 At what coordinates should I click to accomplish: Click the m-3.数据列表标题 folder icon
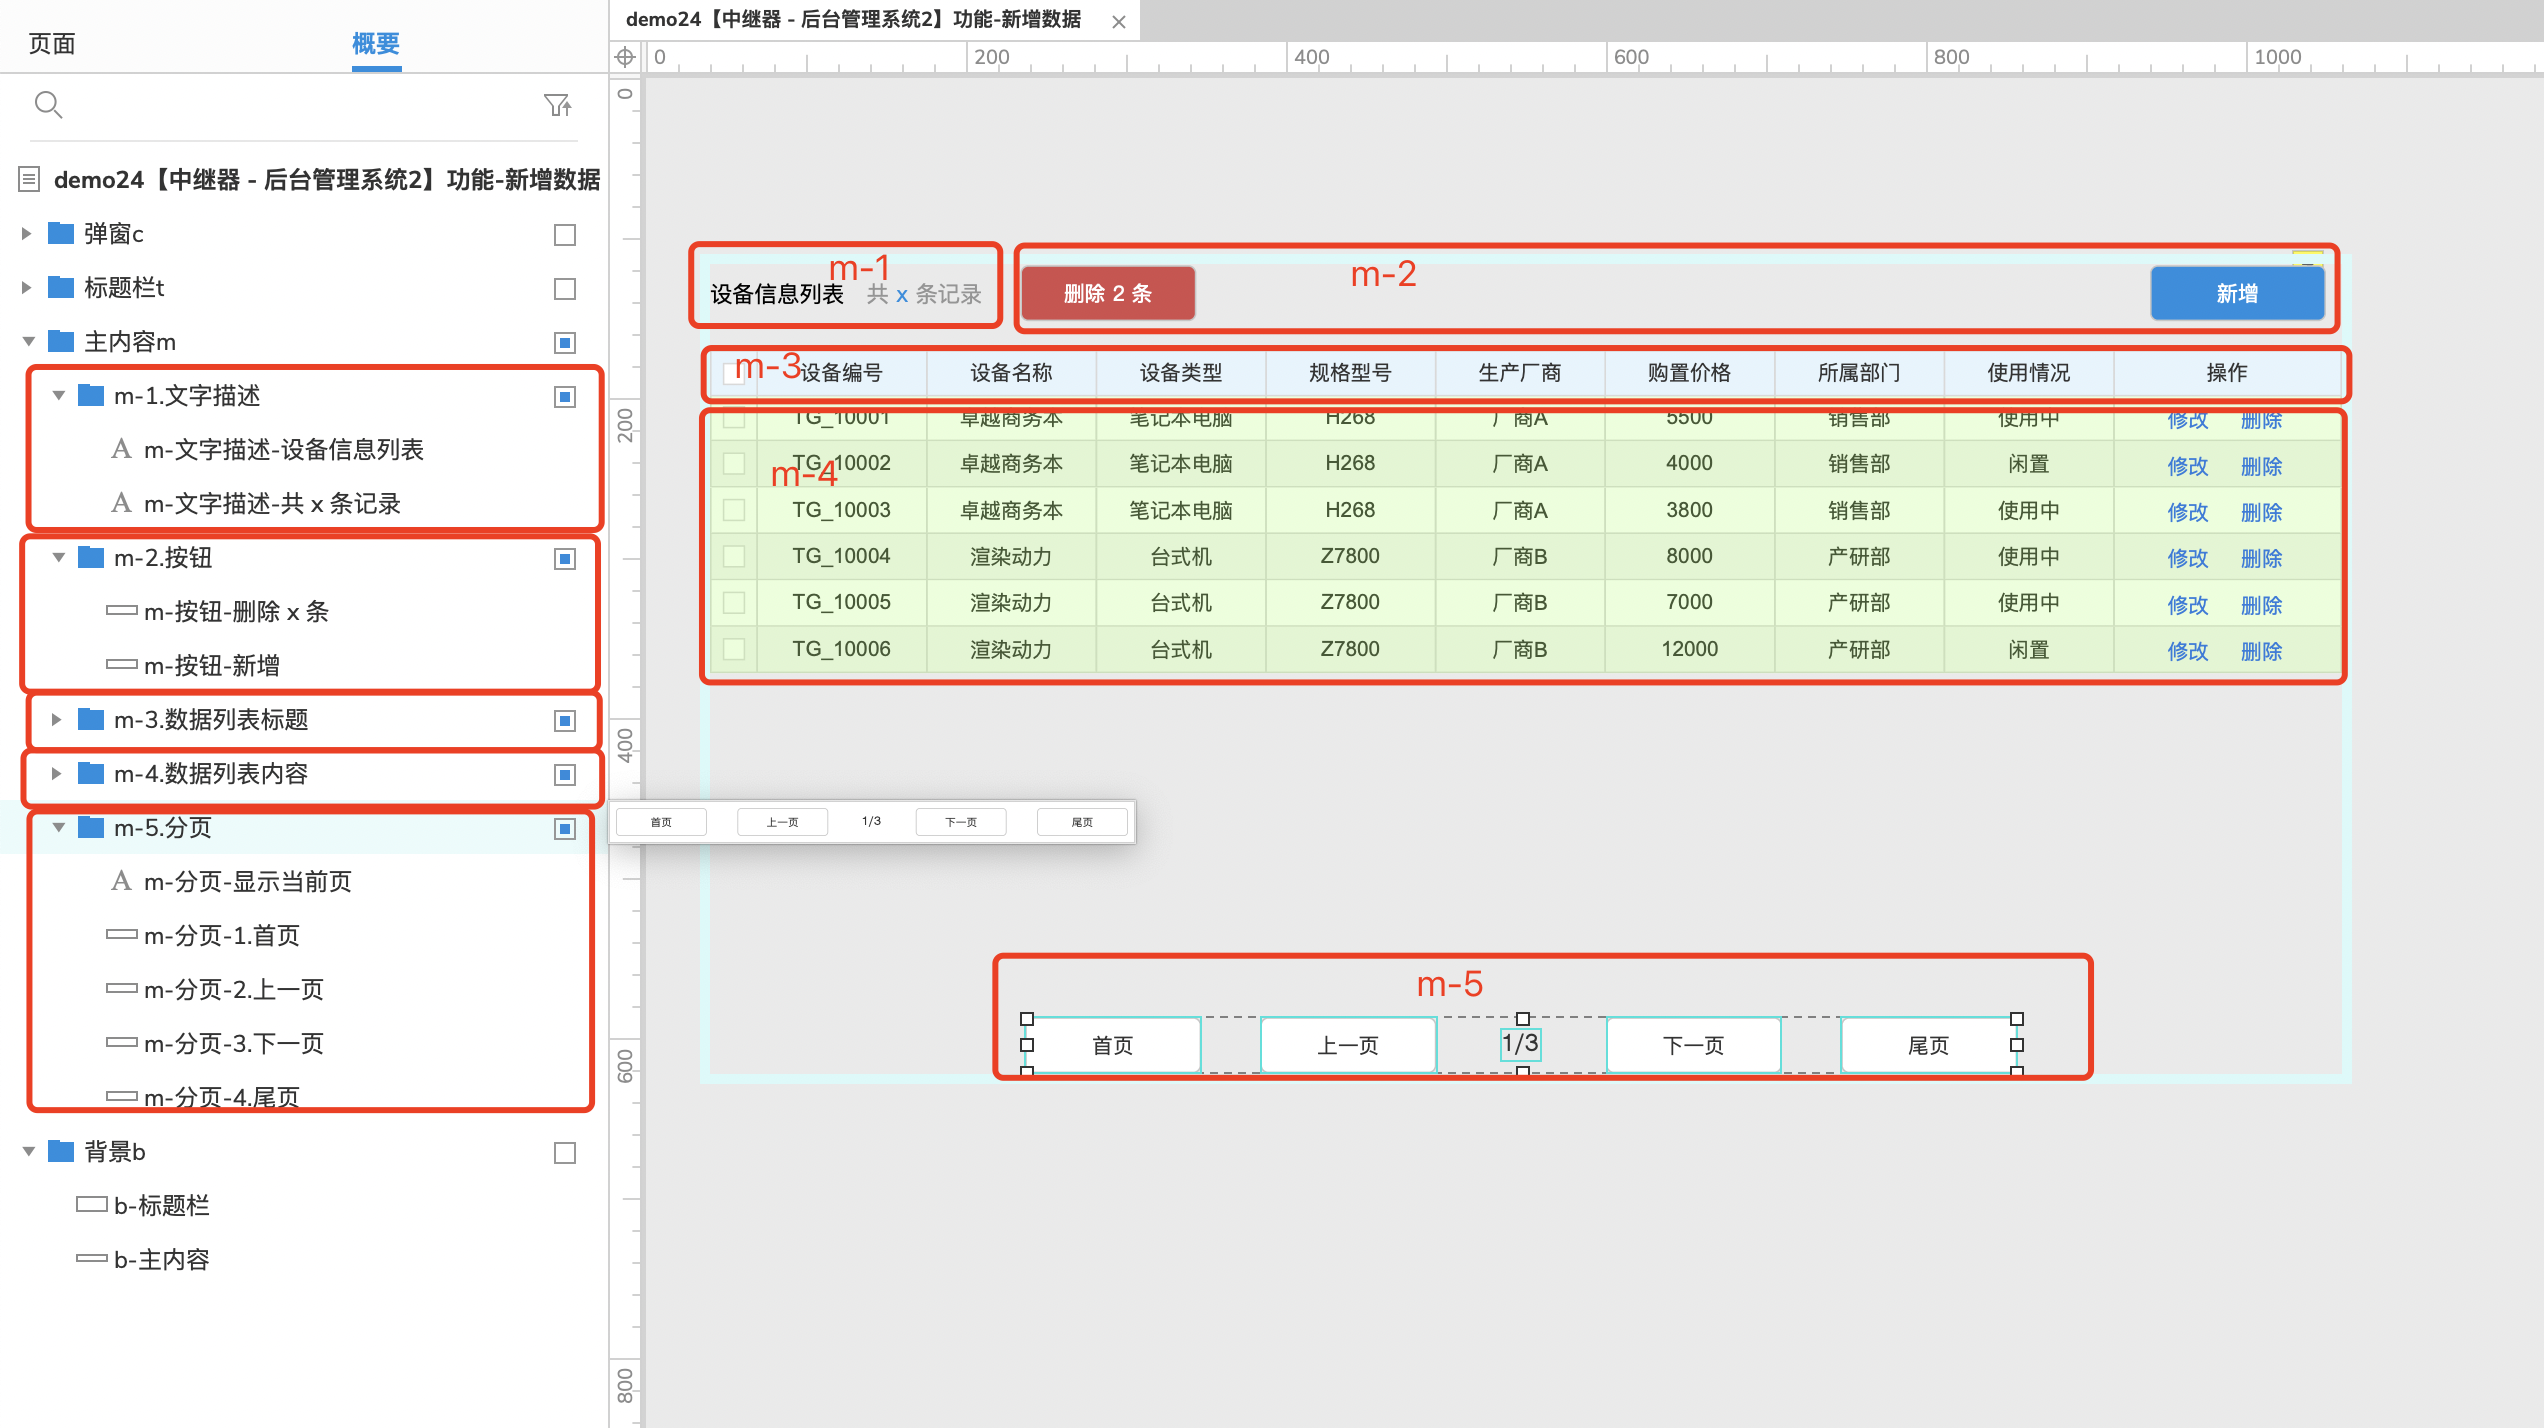(92, 719)
